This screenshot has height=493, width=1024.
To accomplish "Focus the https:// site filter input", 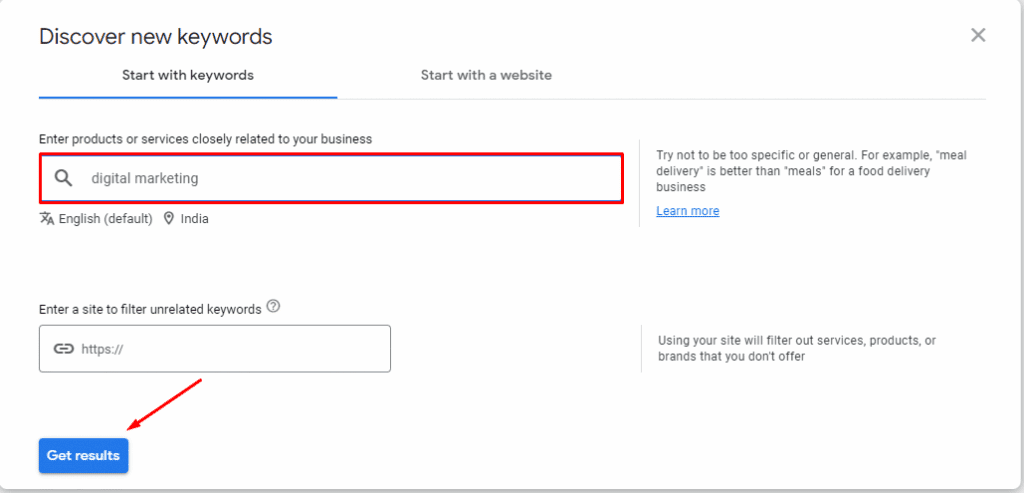I will [x=230, y=349].
